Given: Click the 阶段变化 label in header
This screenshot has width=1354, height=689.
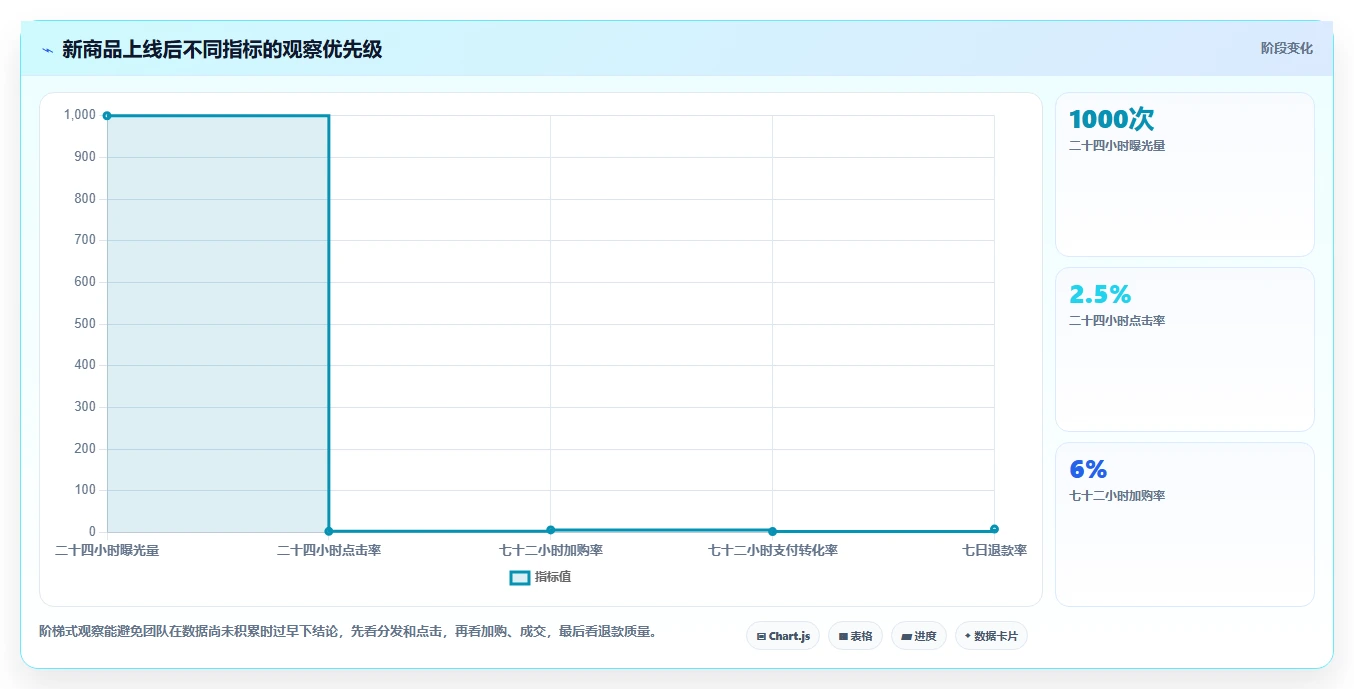Looking at the screenshot, I should (x=1286, y=48).
